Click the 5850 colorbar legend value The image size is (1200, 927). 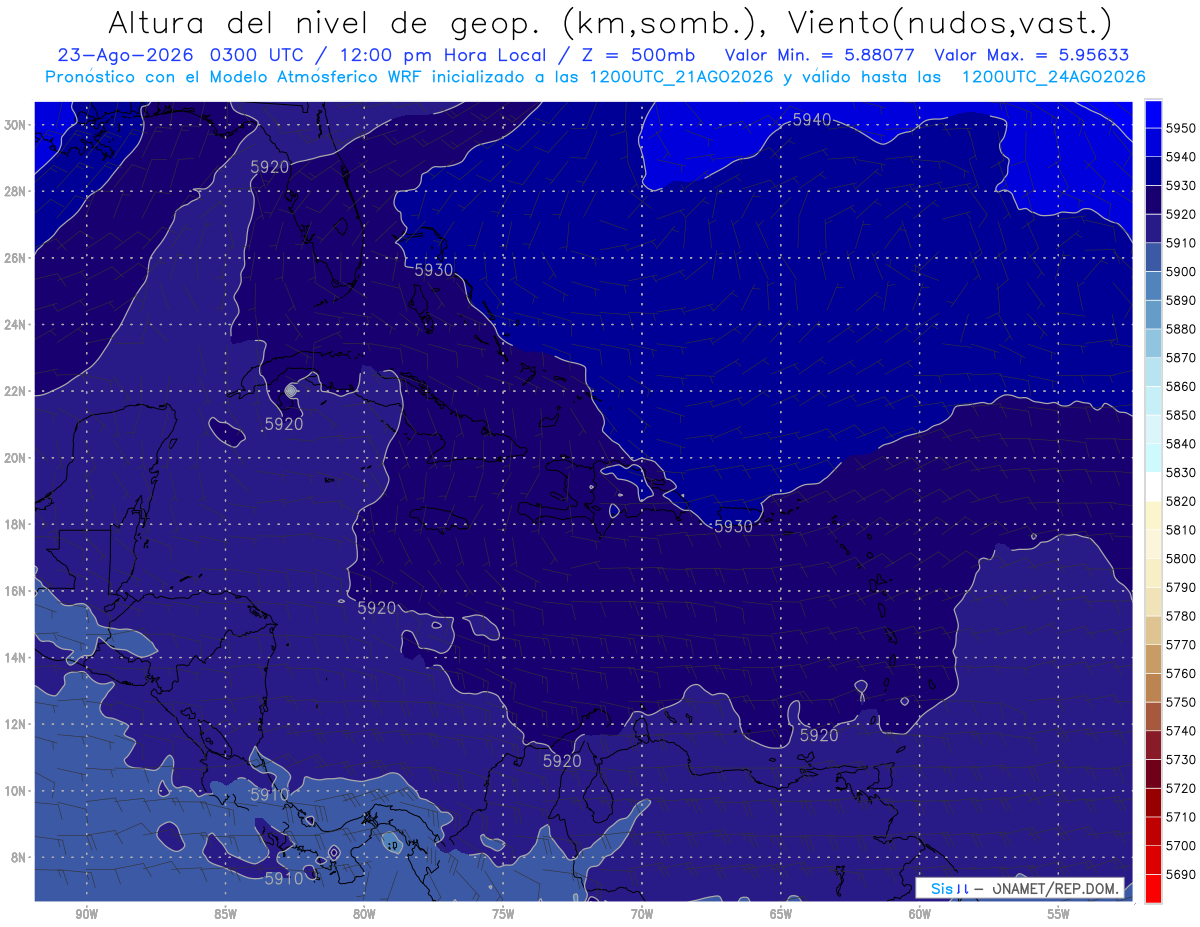pos(1181,415)
